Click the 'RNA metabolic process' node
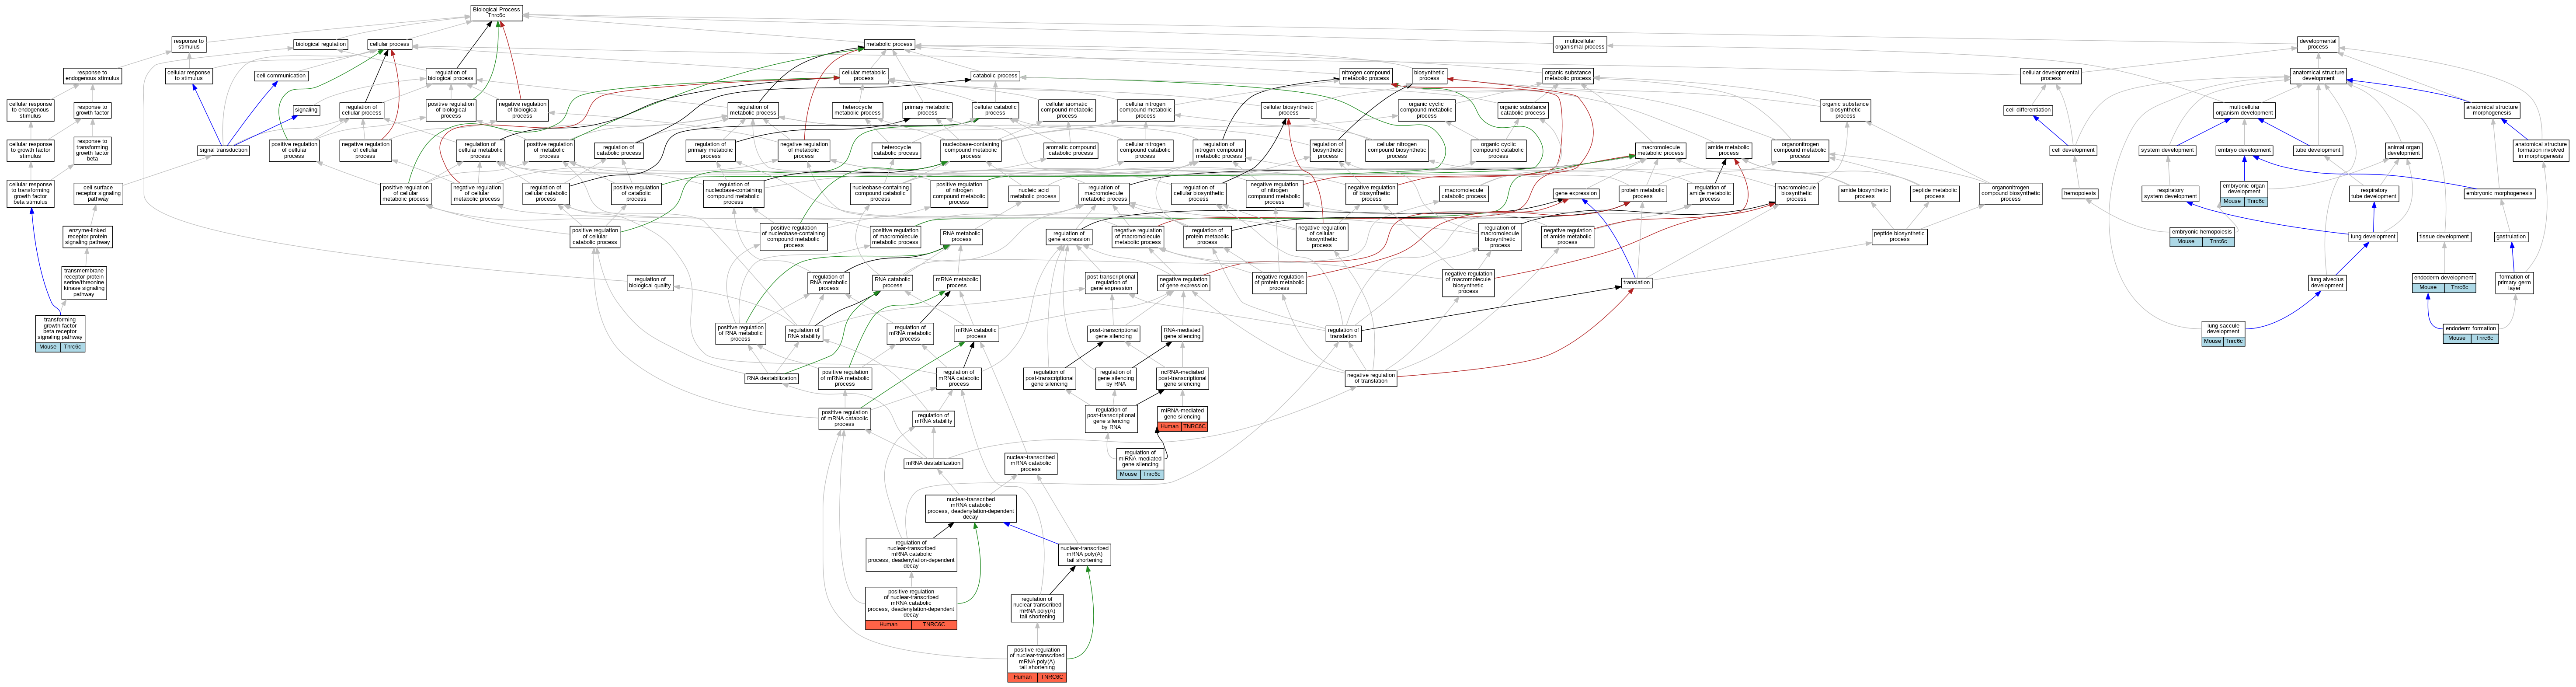The height and width of the screenshot is (687, 2576). tap(961, 236)
